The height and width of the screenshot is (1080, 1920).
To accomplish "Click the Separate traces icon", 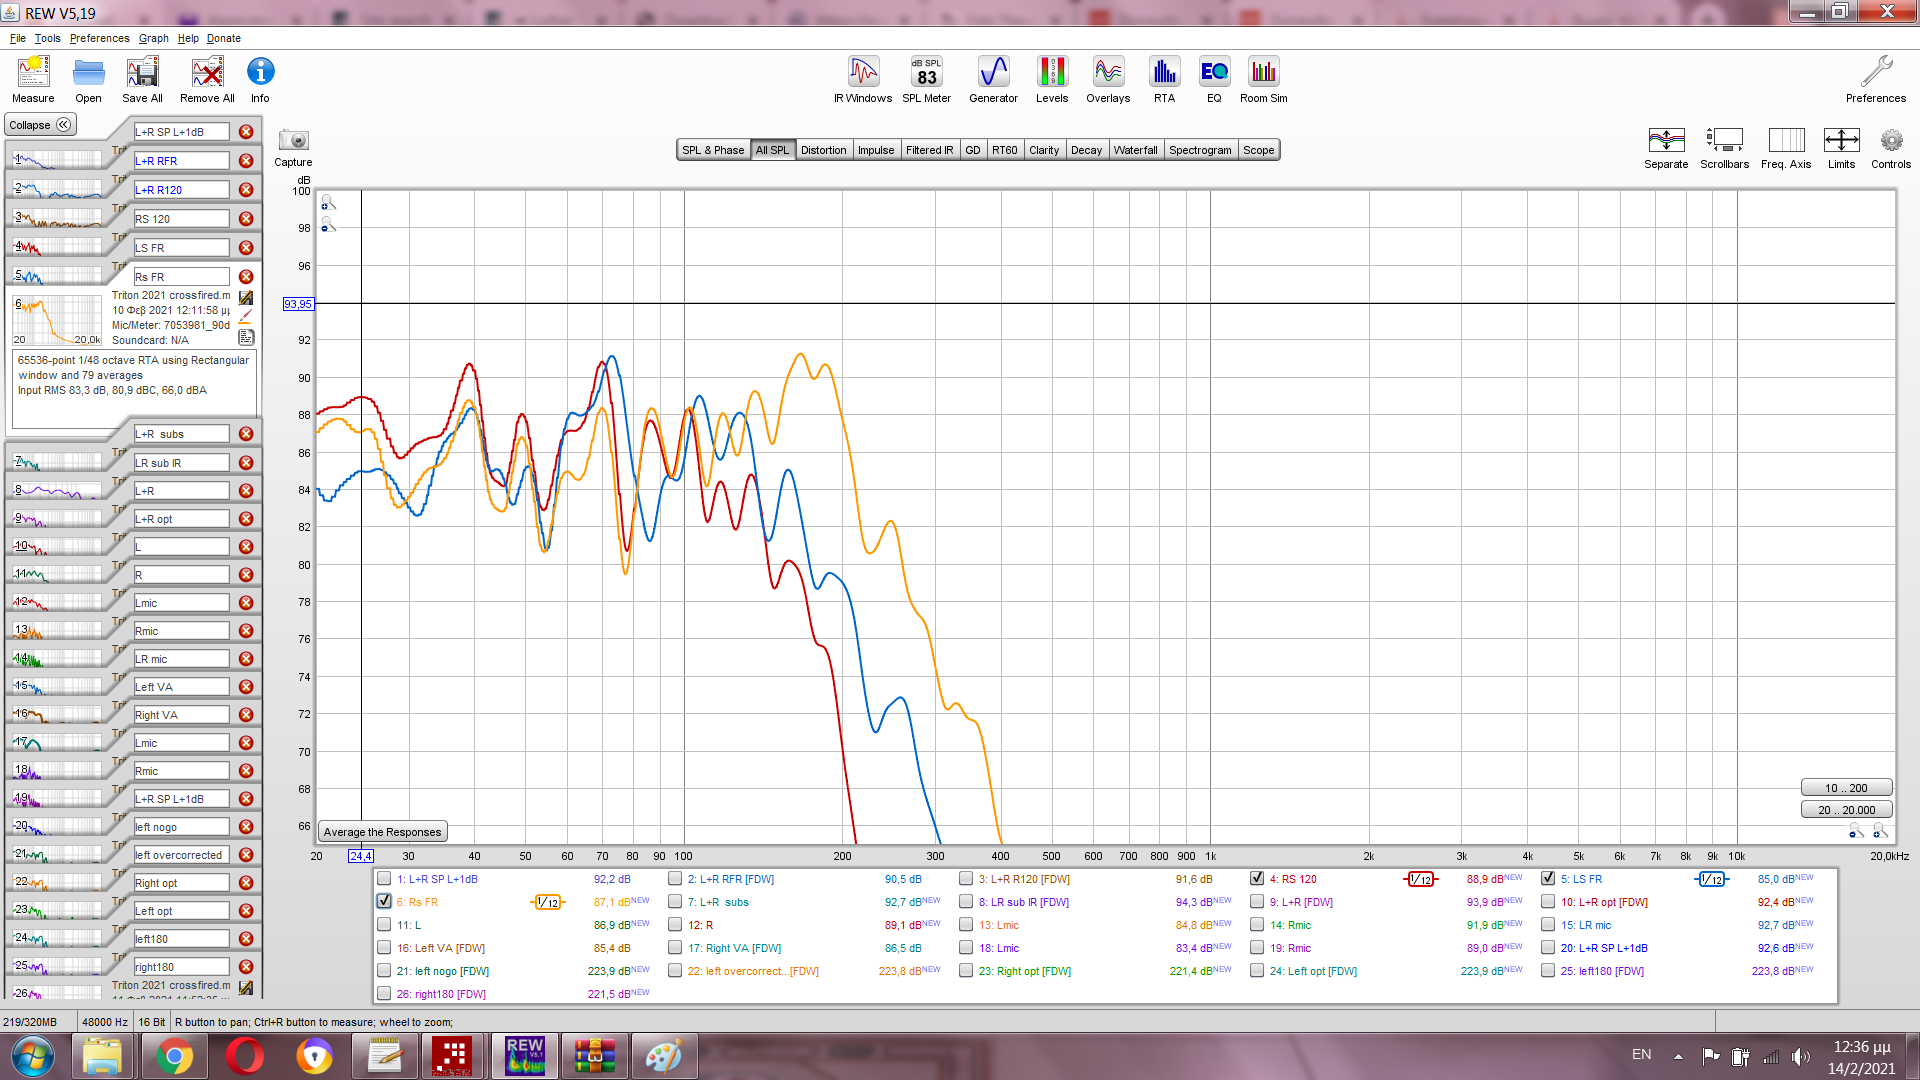I will tap(1666, 141).
